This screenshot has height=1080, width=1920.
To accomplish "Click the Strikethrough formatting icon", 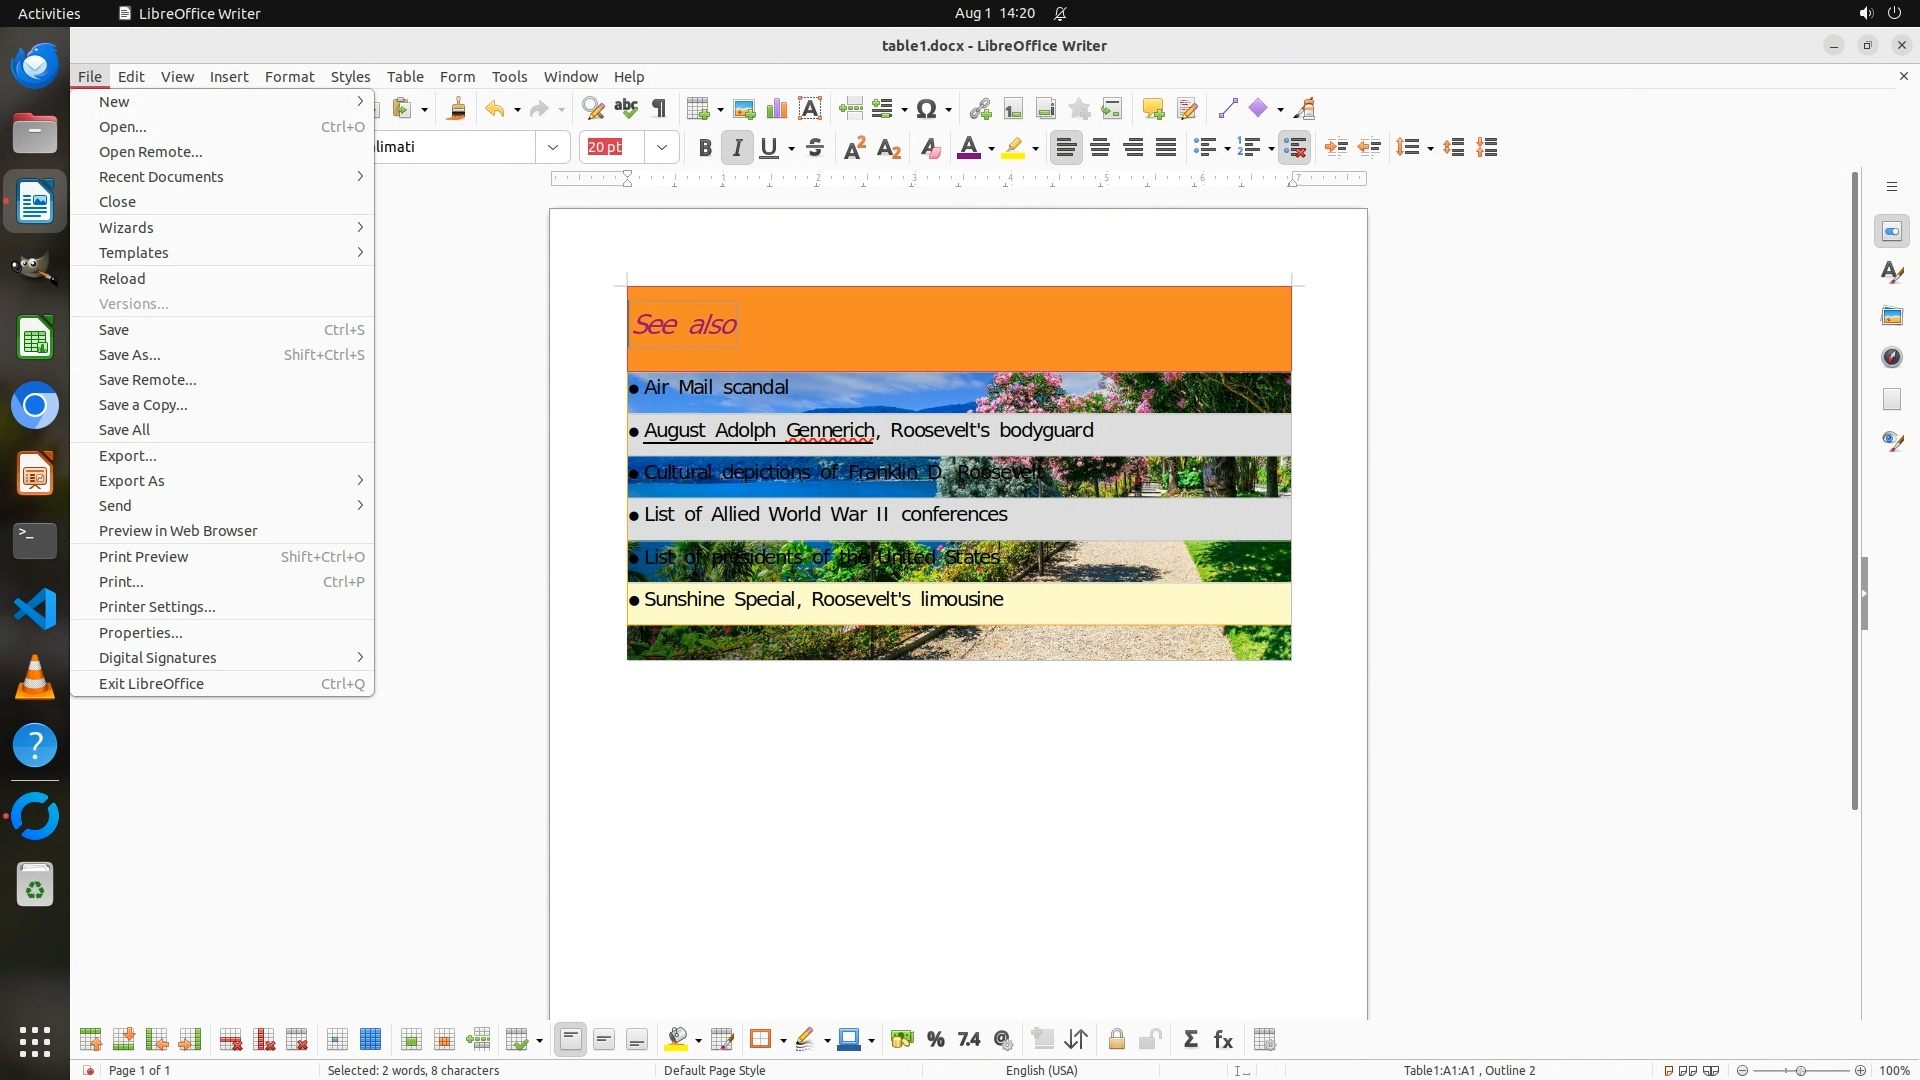I will tap(815, 148).
